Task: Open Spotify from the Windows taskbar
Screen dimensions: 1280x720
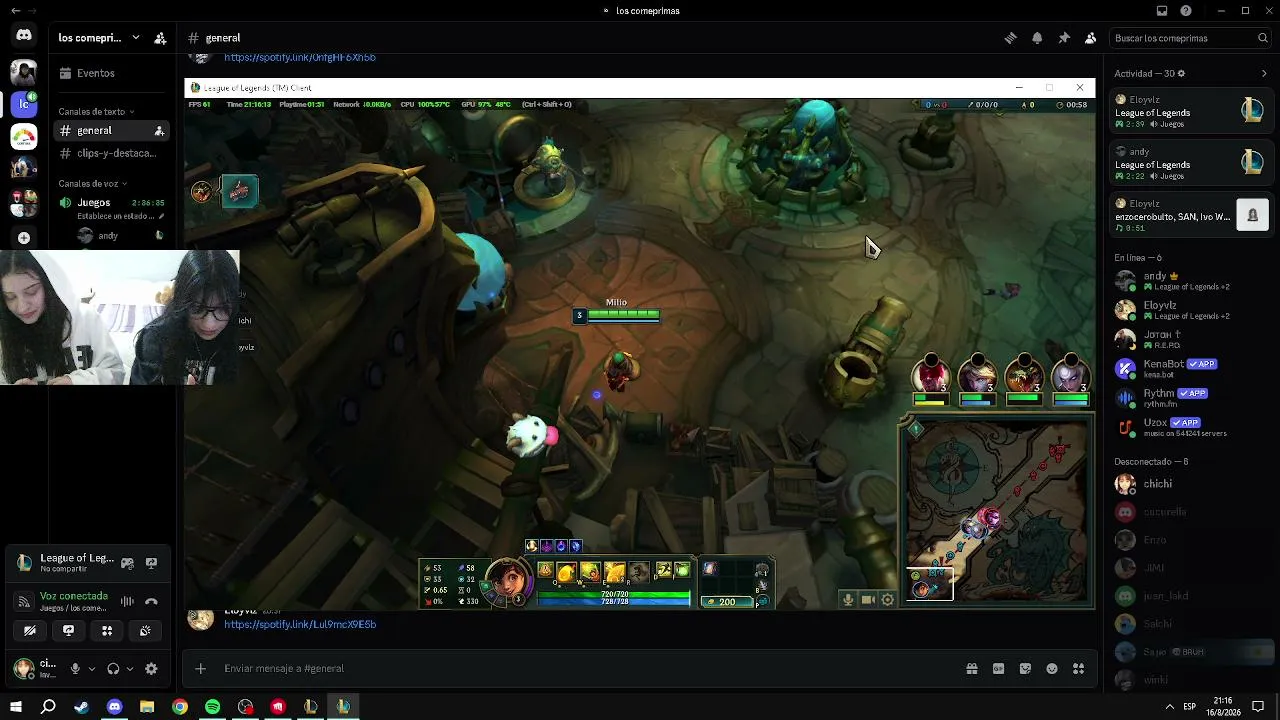Action: click(x=212, y=707)
